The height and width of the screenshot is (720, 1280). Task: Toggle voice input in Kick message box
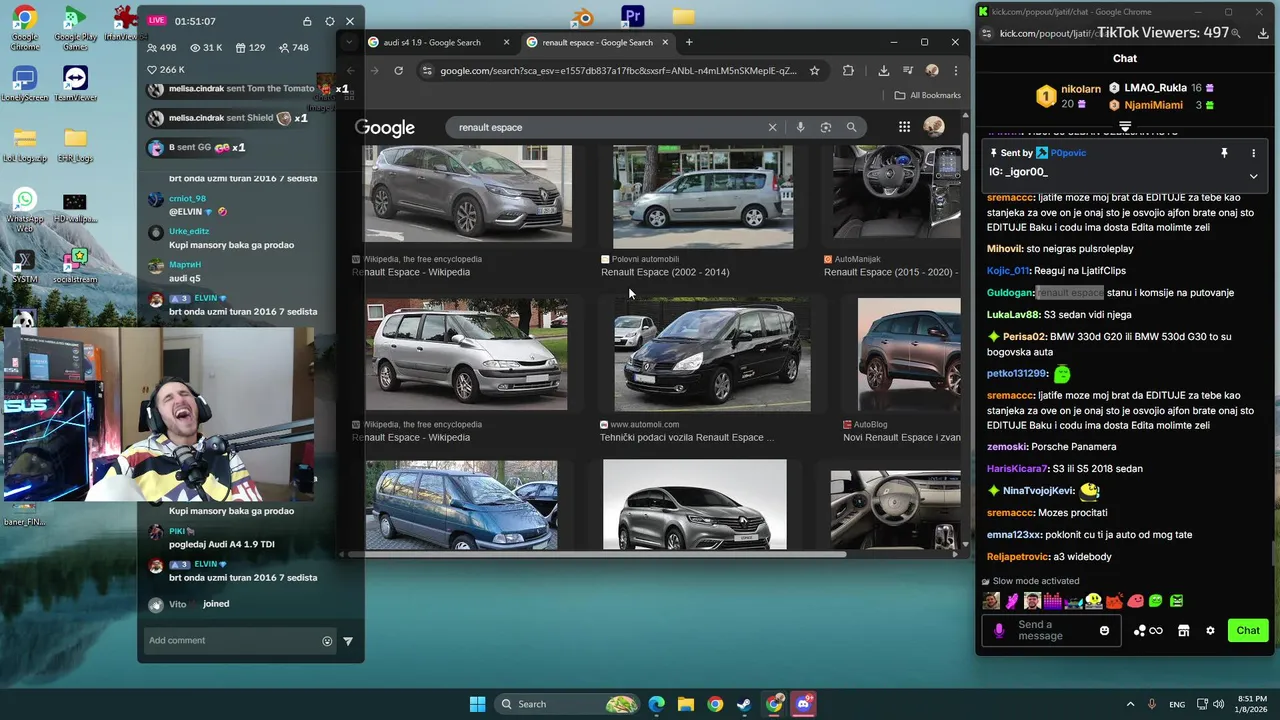pos(999,631)
